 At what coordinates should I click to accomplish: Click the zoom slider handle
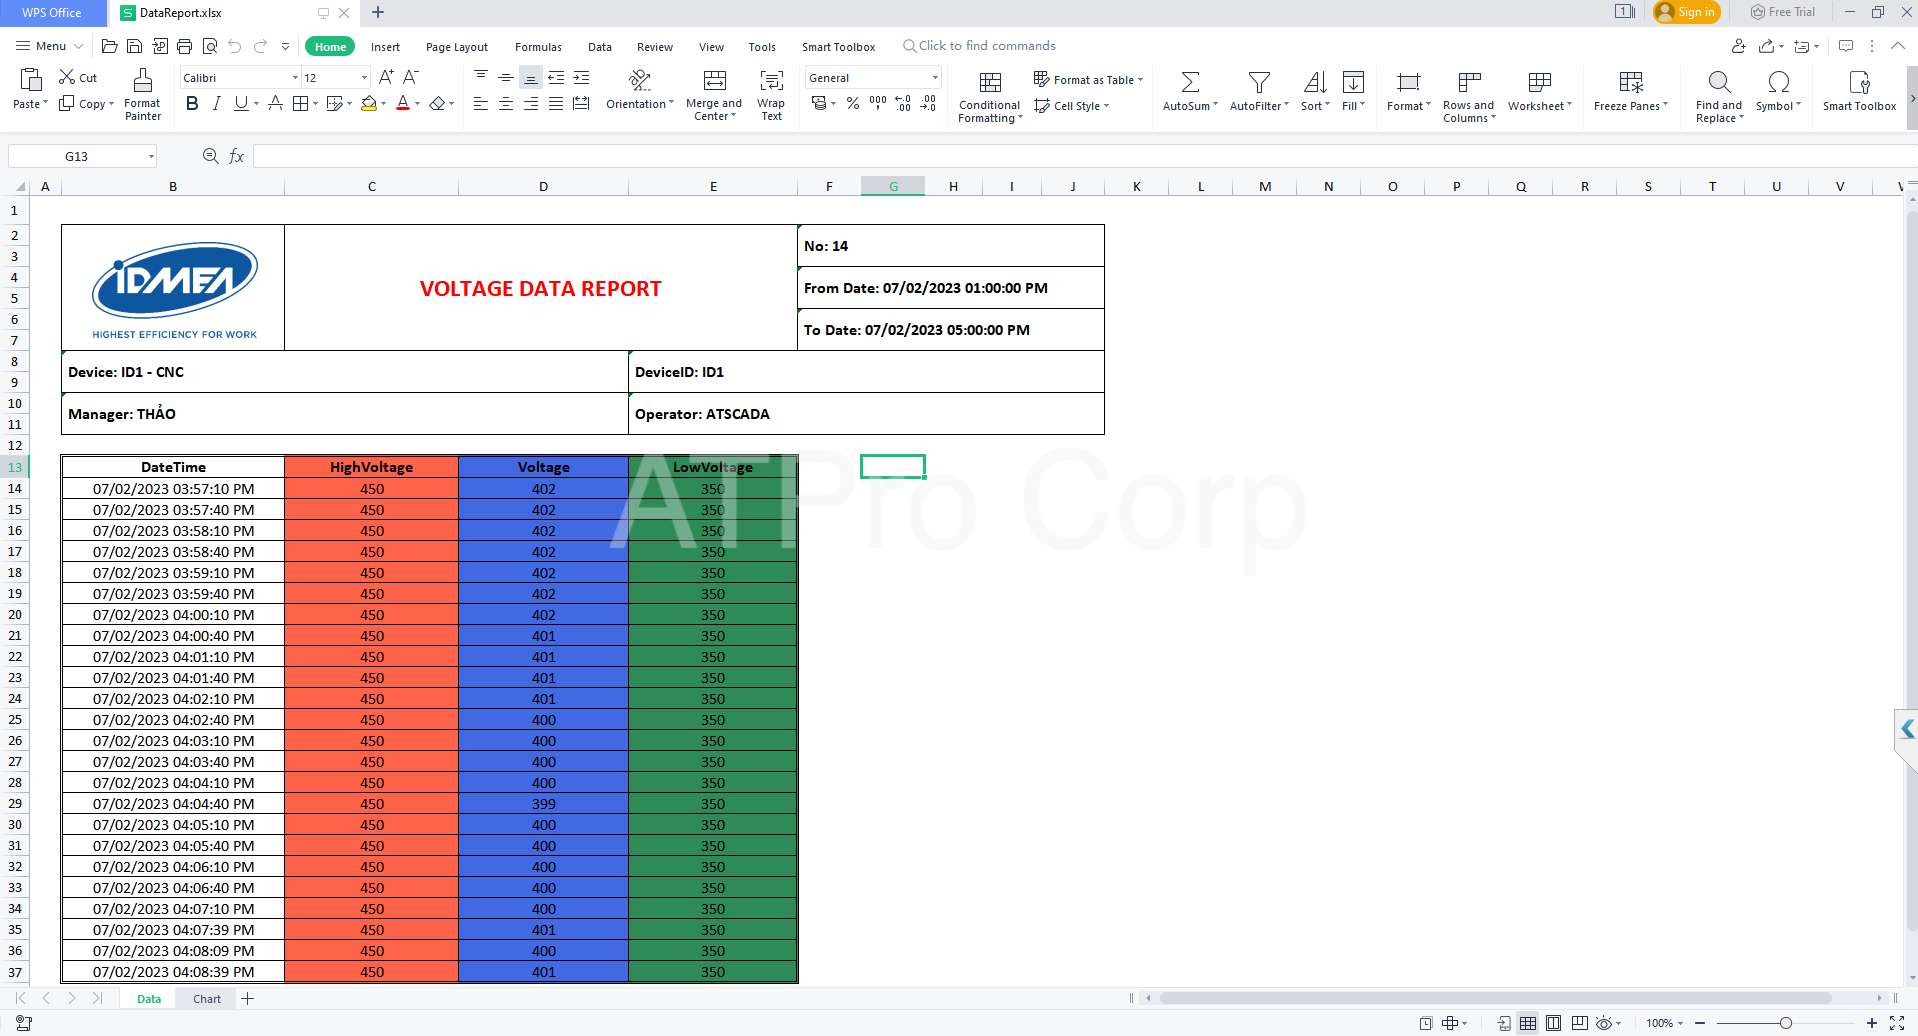(1785, 1023)
